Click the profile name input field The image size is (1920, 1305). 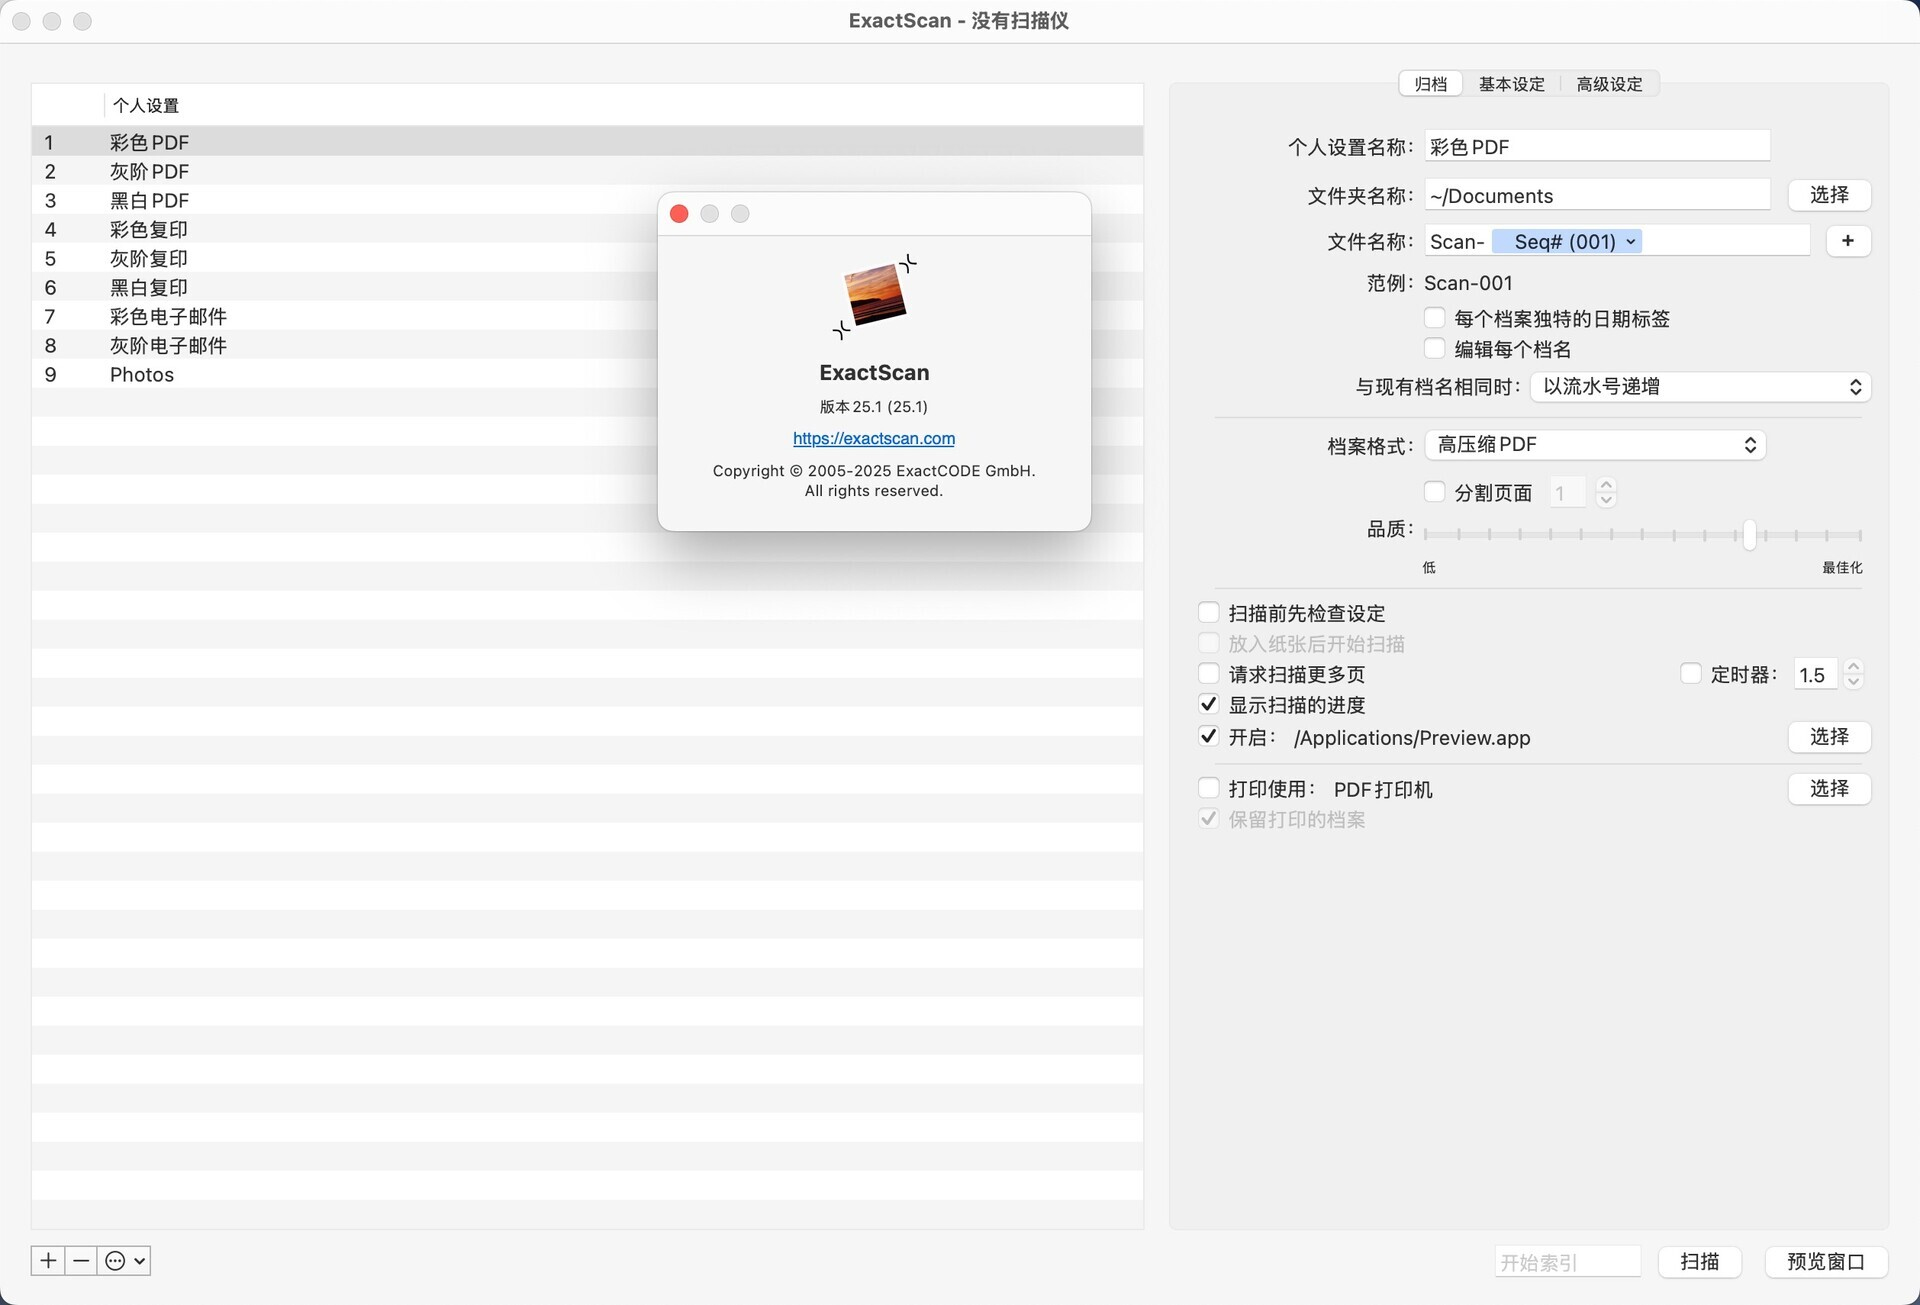pyautogui.click(x=1597, y=146)
